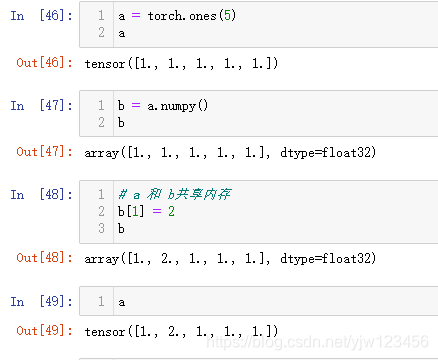Click line 3 'b' in cell 48

tap(121, 229)
